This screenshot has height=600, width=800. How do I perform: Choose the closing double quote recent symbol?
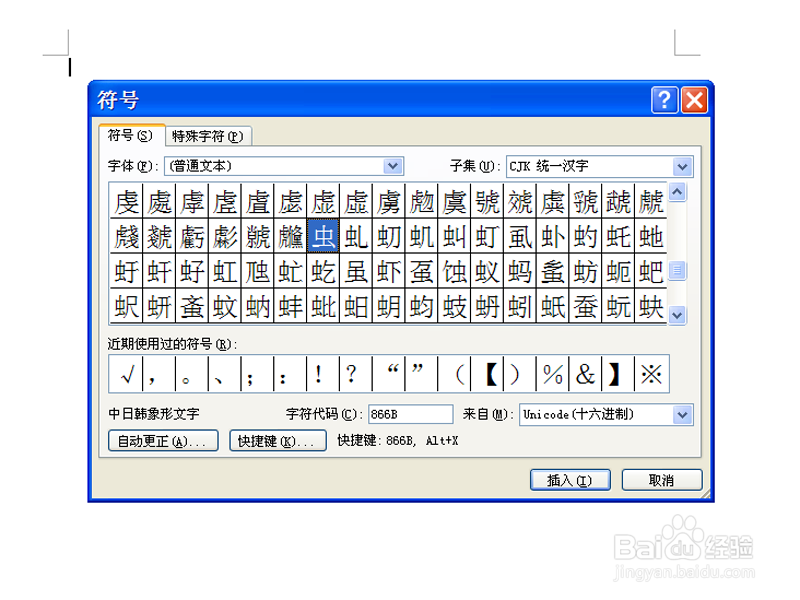(x=421, y=374)
